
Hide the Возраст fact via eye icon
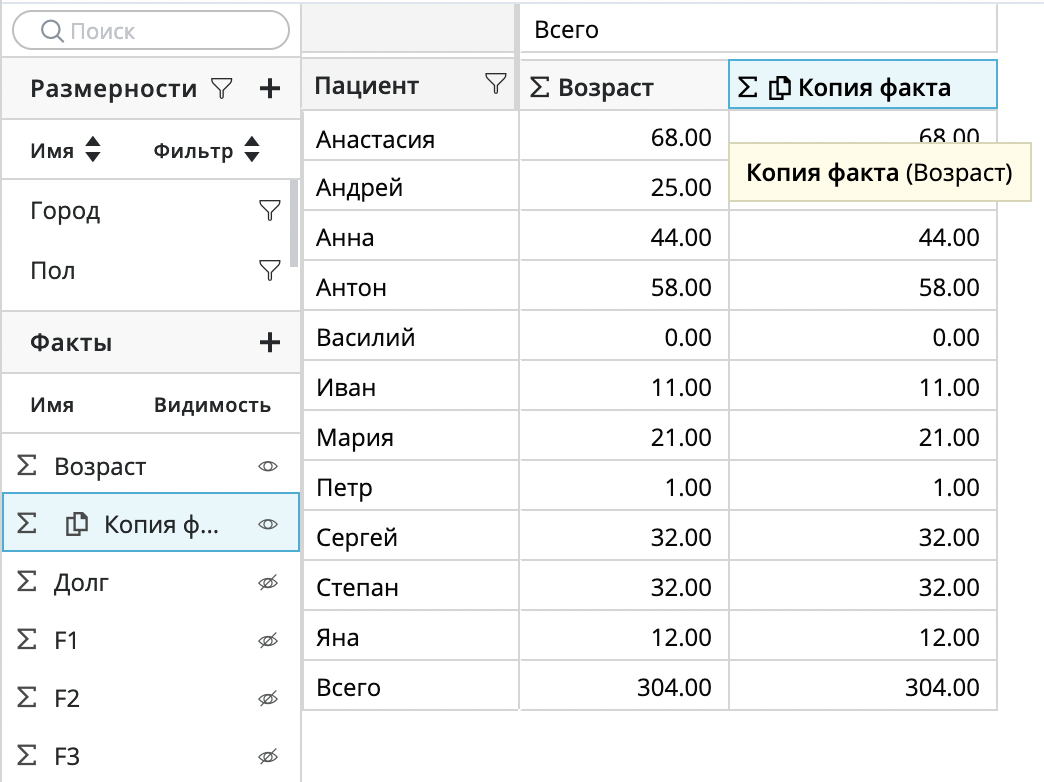[x=268, y=466]
